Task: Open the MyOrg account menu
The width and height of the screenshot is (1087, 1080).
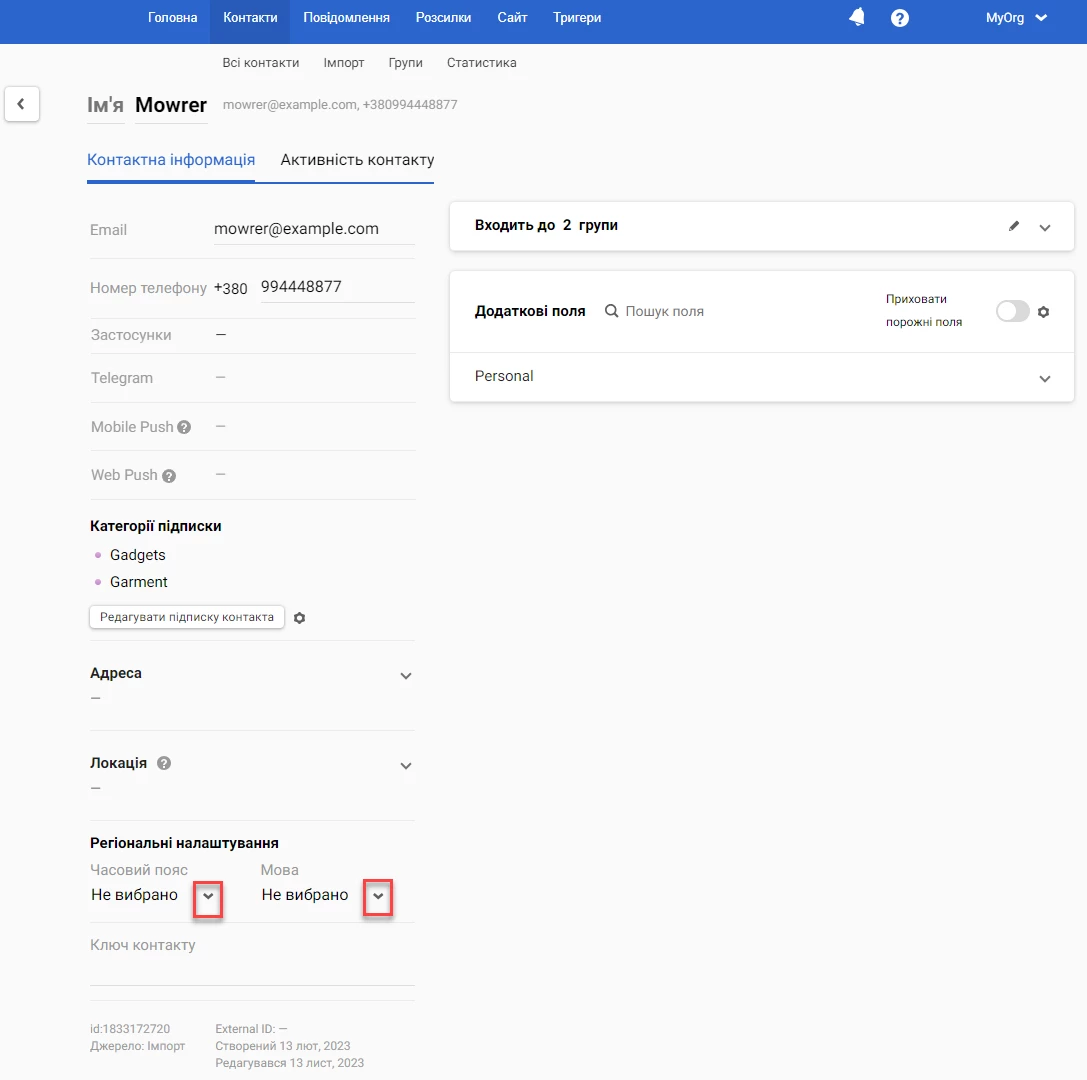Action: (x=1016, y=18)
